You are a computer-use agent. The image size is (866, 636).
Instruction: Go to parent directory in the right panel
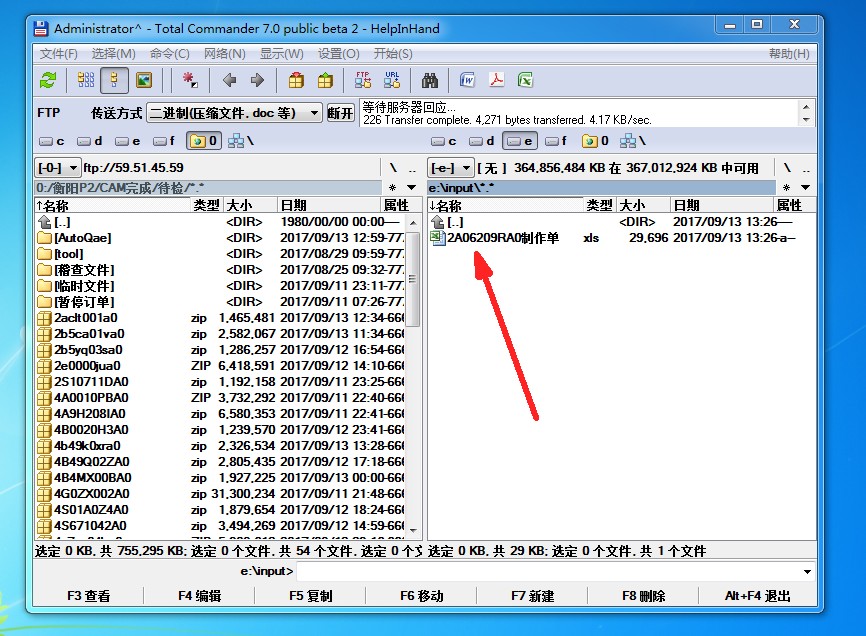[x=806, y=168]
